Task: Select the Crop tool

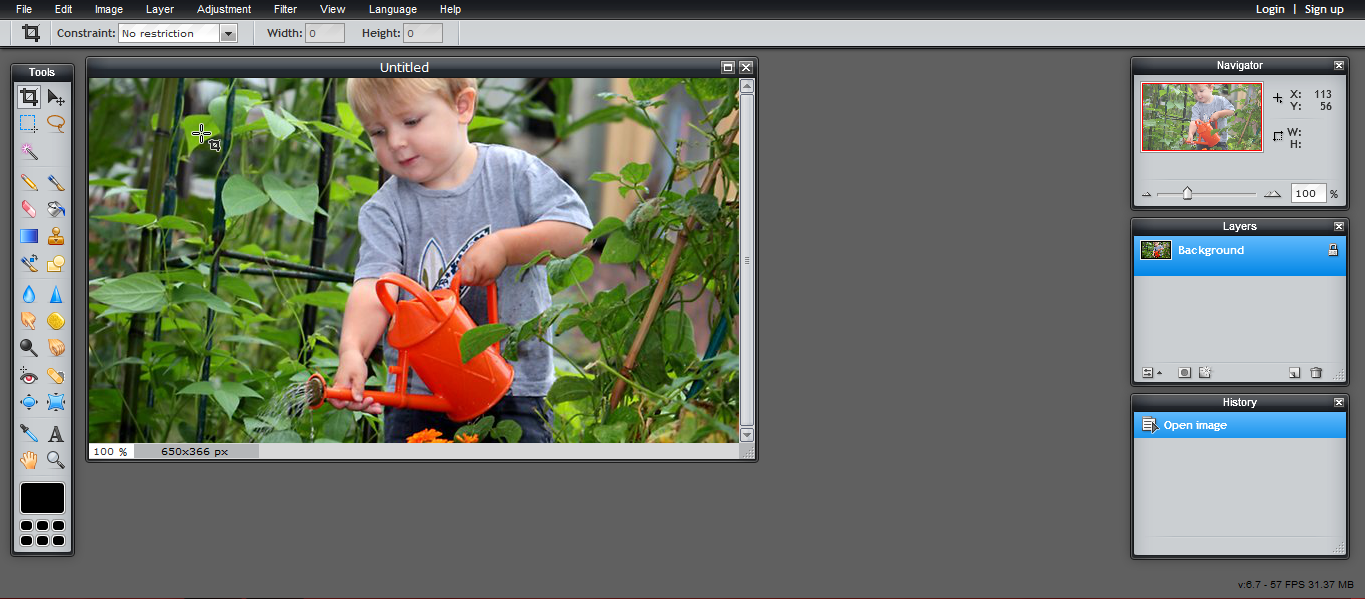Action: pos(28,97)
